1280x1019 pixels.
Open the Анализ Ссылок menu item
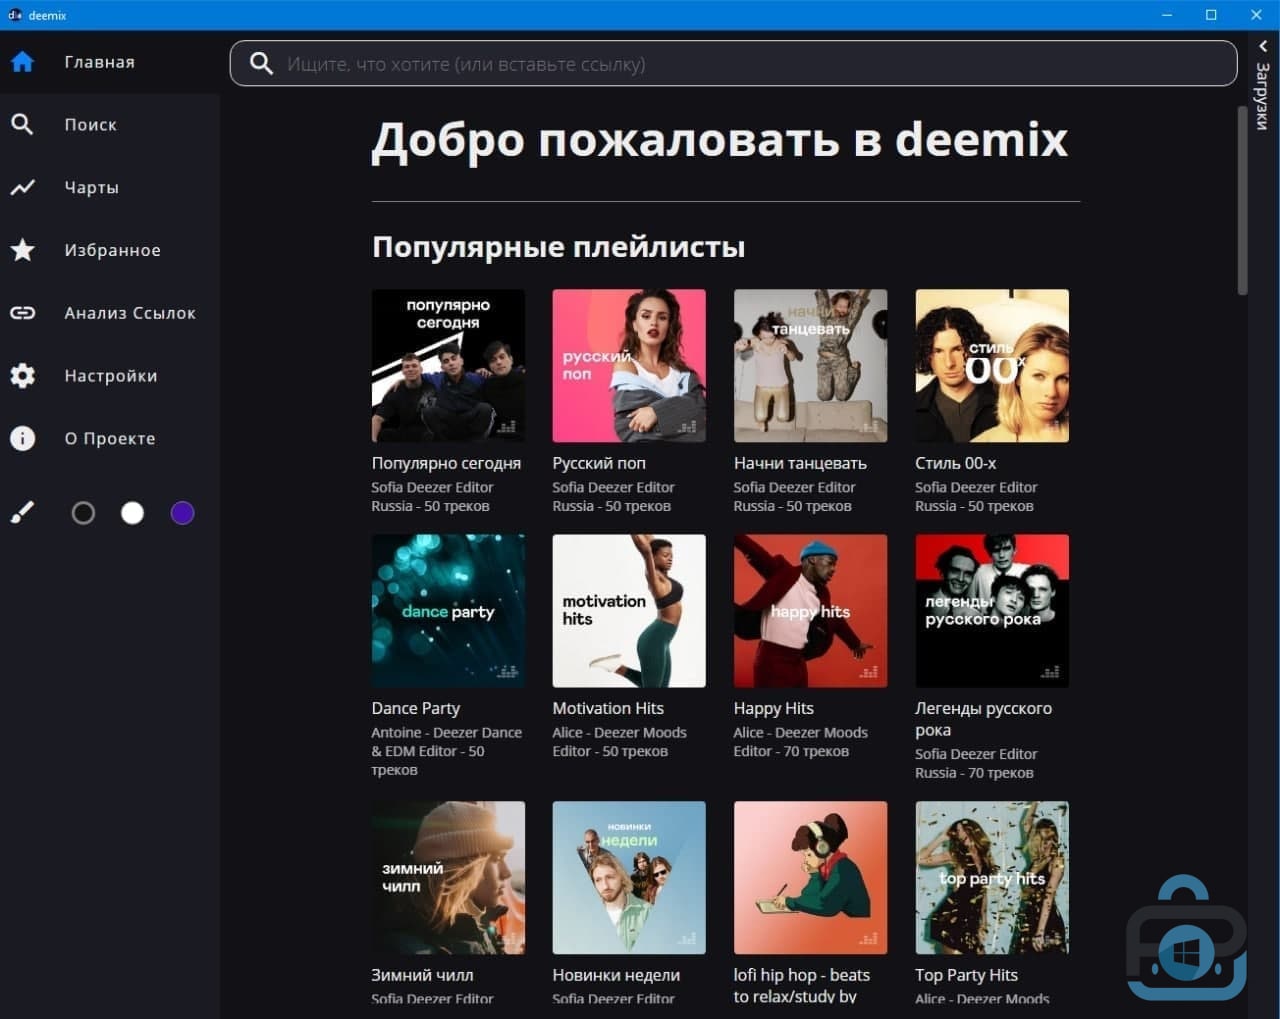click(110, 313)
